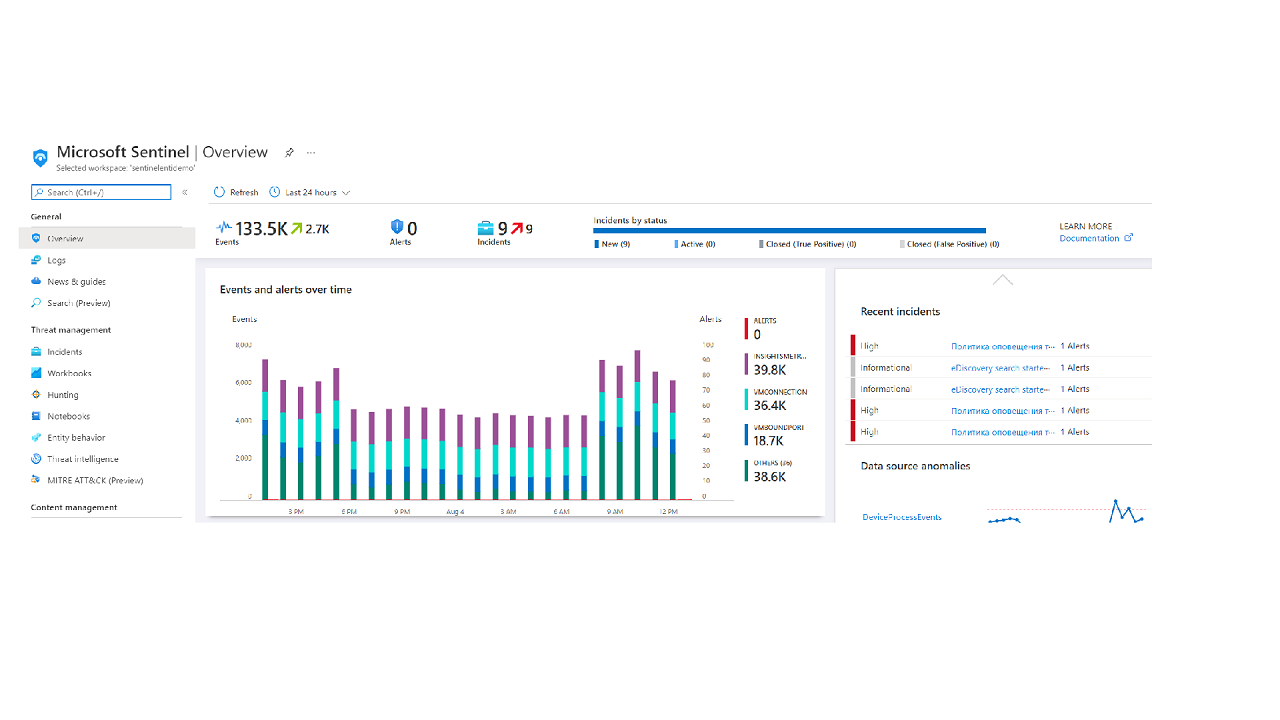Click the Notebooks icon in sidebar

36,416
